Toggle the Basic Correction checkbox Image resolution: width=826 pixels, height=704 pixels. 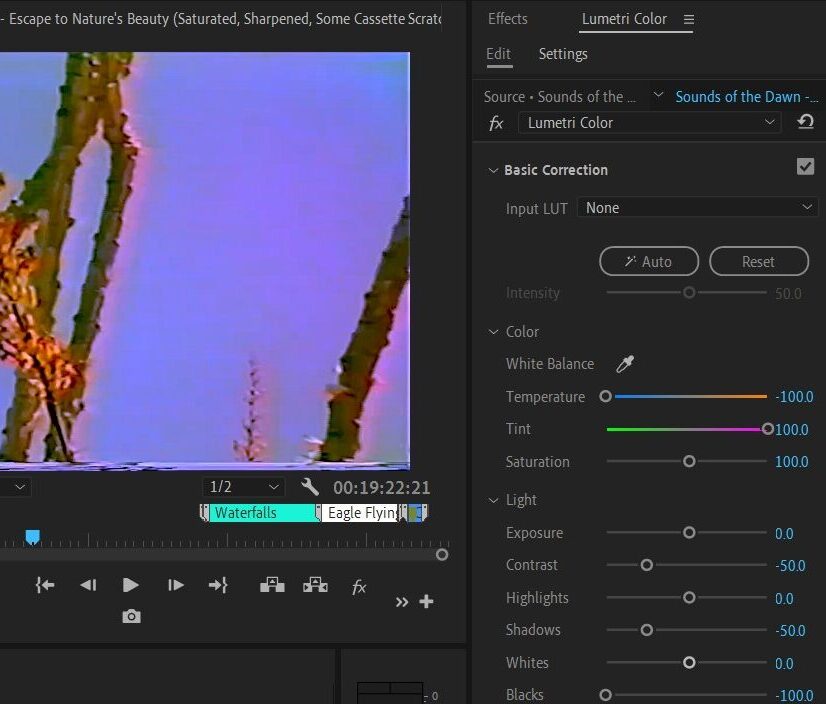(x=805, y=167)
